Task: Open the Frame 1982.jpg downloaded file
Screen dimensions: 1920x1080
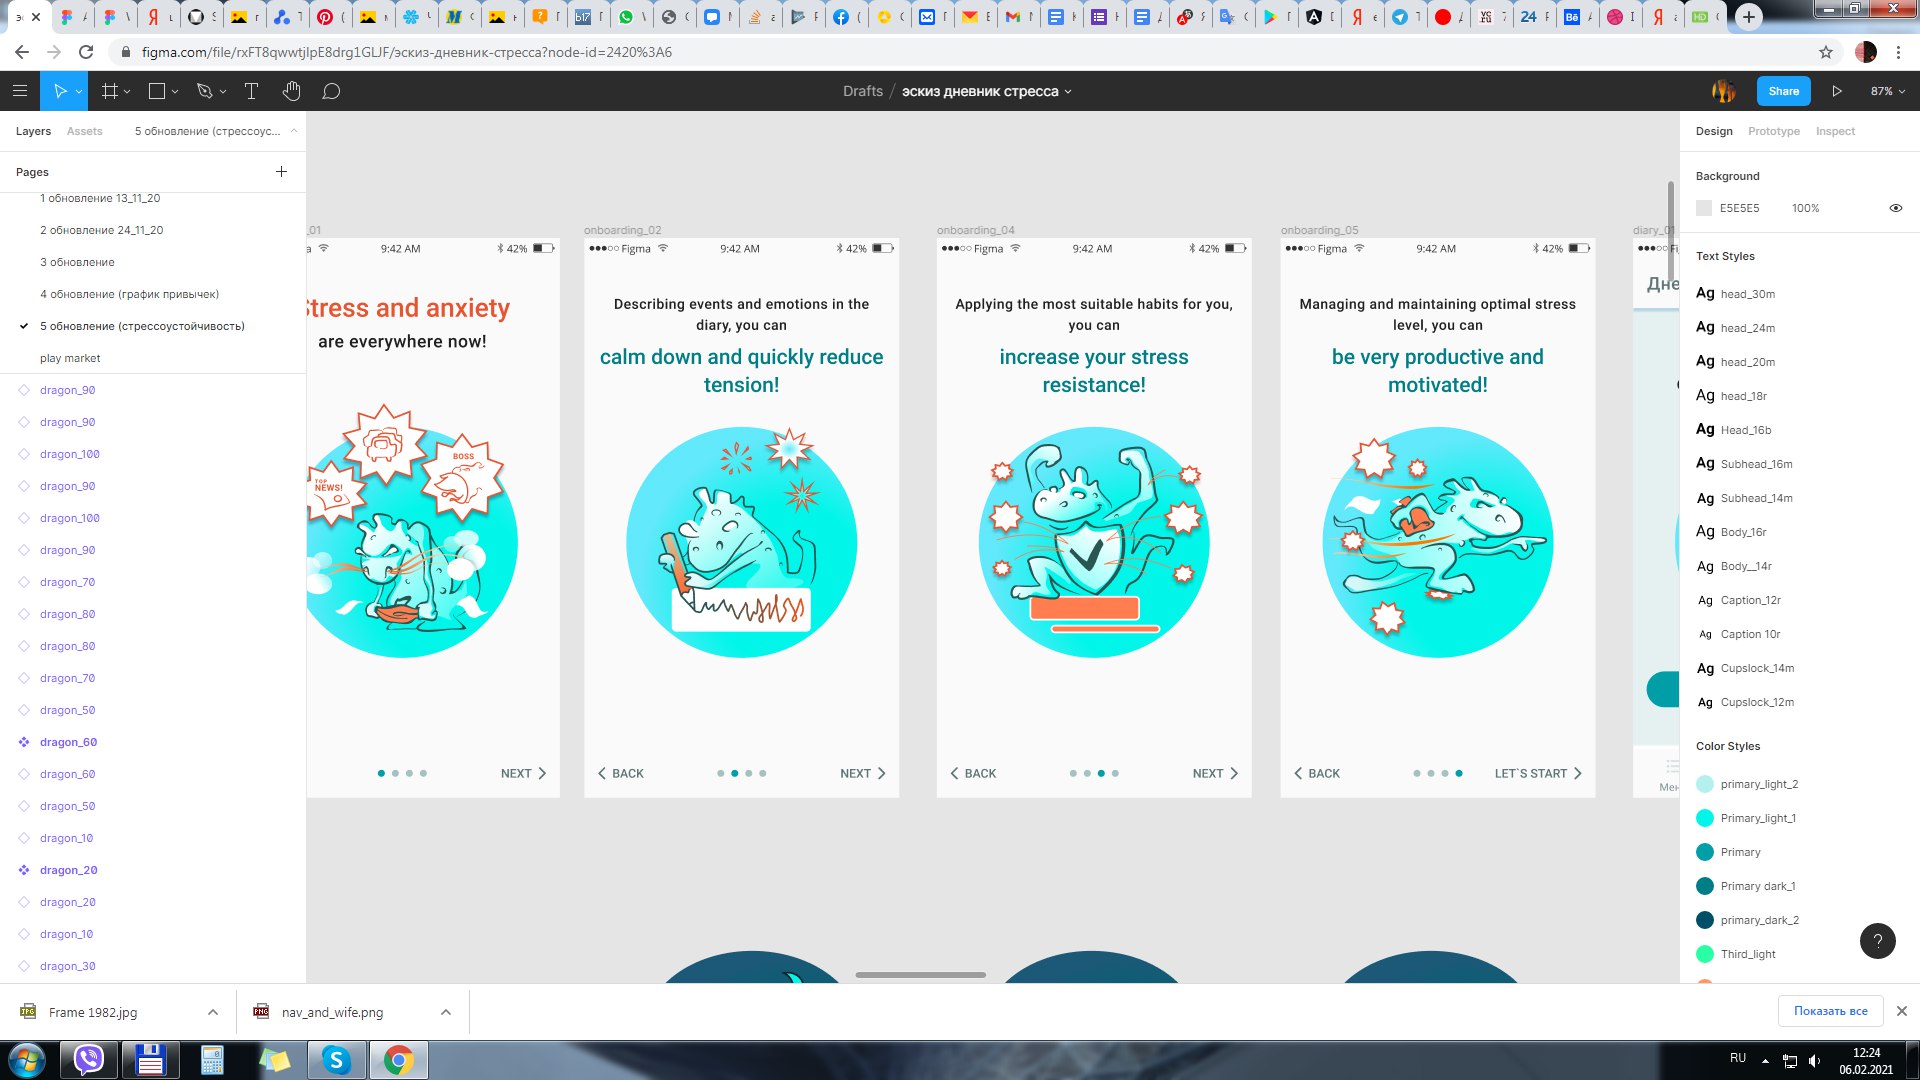Action: click(x=93, y=1012)
